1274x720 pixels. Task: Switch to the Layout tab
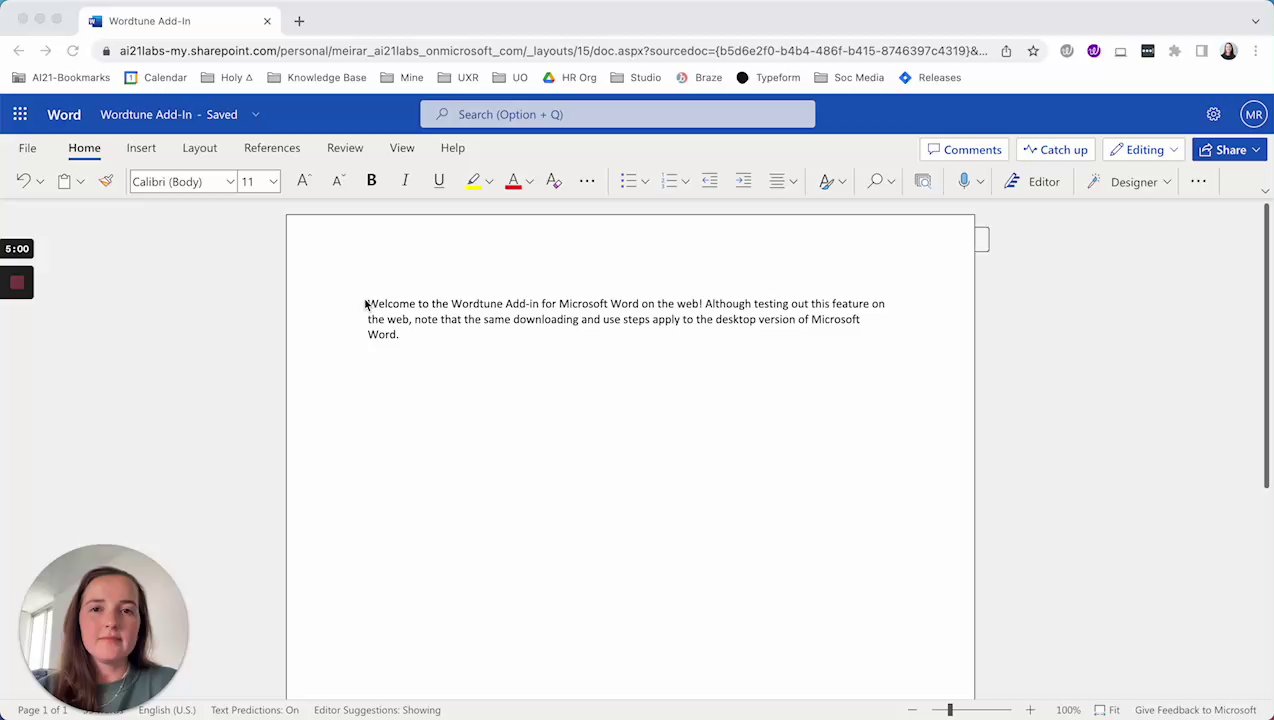[x=199, y=148]
